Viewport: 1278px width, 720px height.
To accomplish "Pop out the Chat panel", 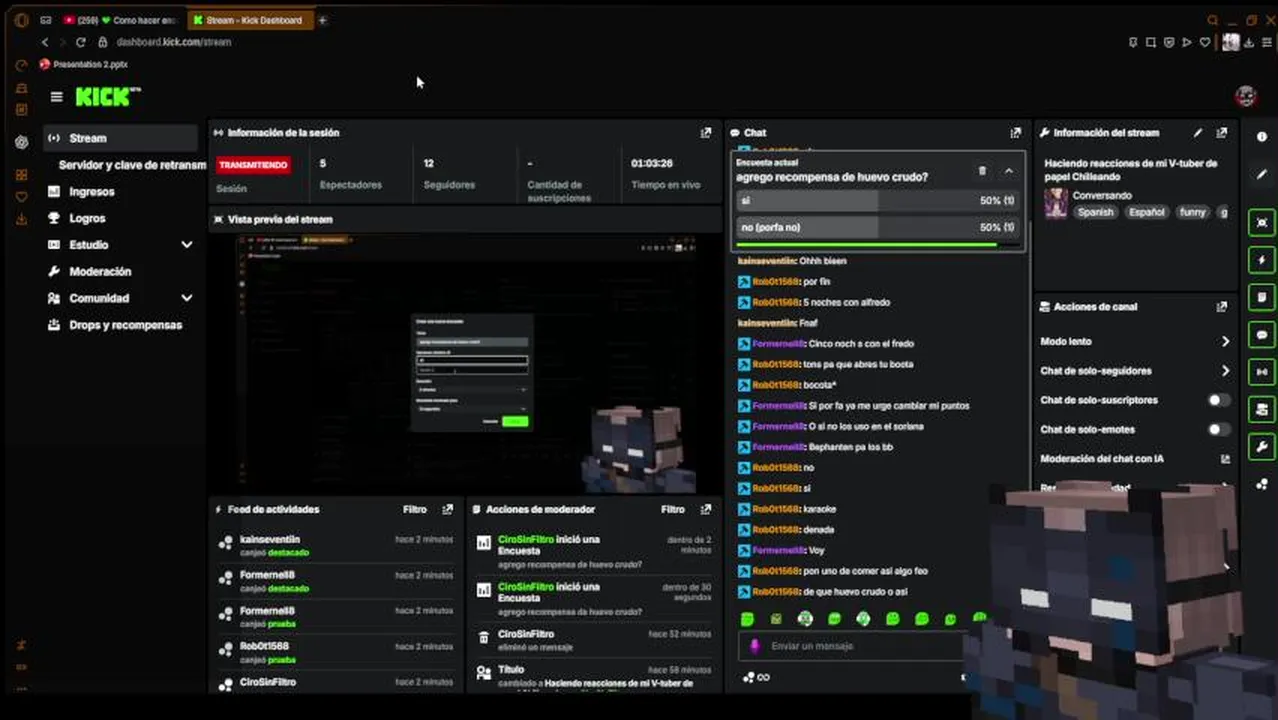I will click(1016, 132).
